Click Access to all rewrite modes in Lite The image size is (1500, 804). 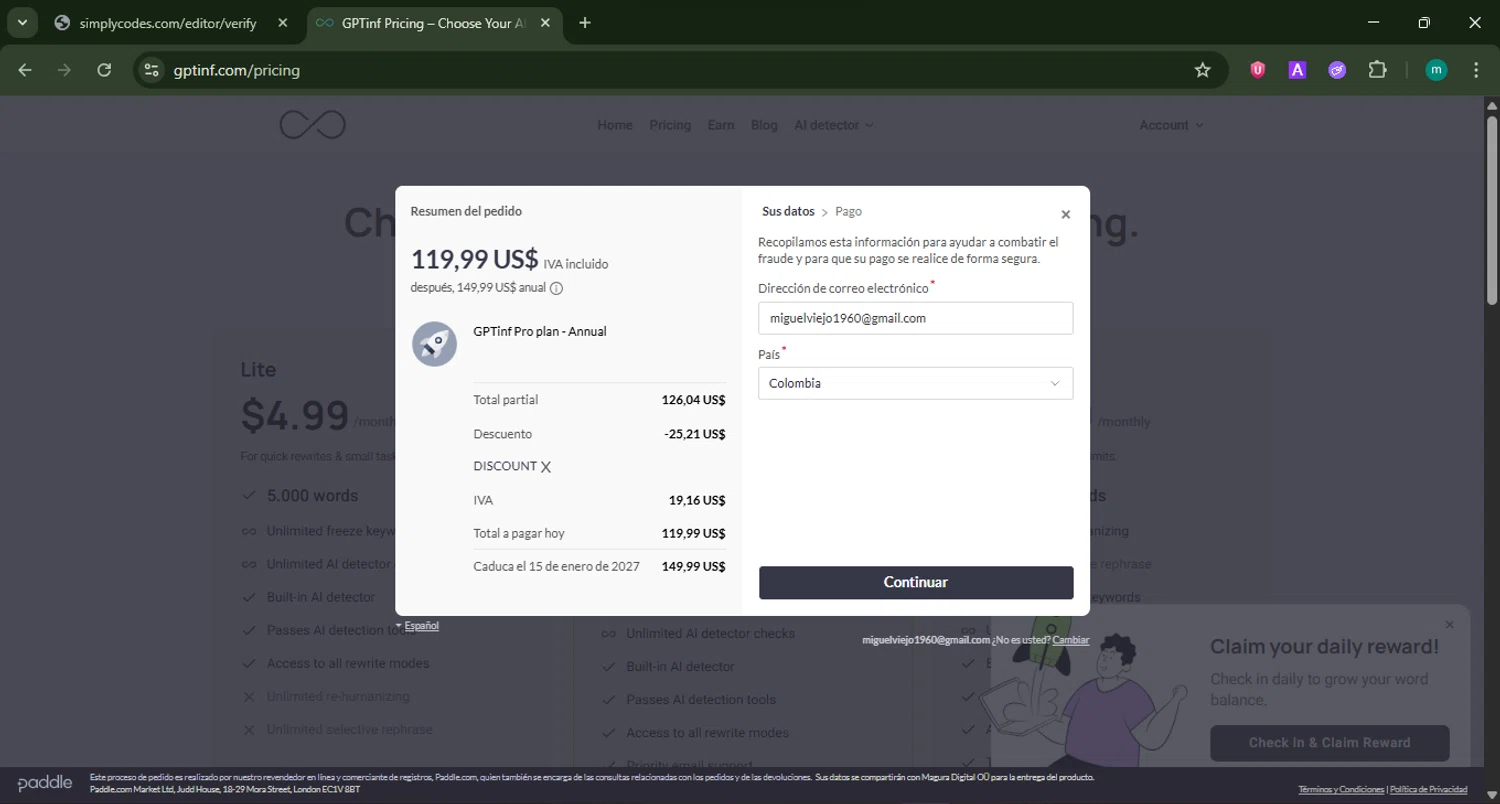tap(348, 663)
